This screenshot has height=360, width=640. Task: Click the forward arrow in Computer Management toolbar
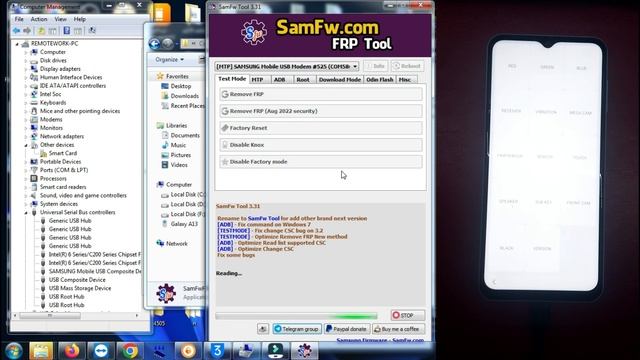tap(27, 31)
